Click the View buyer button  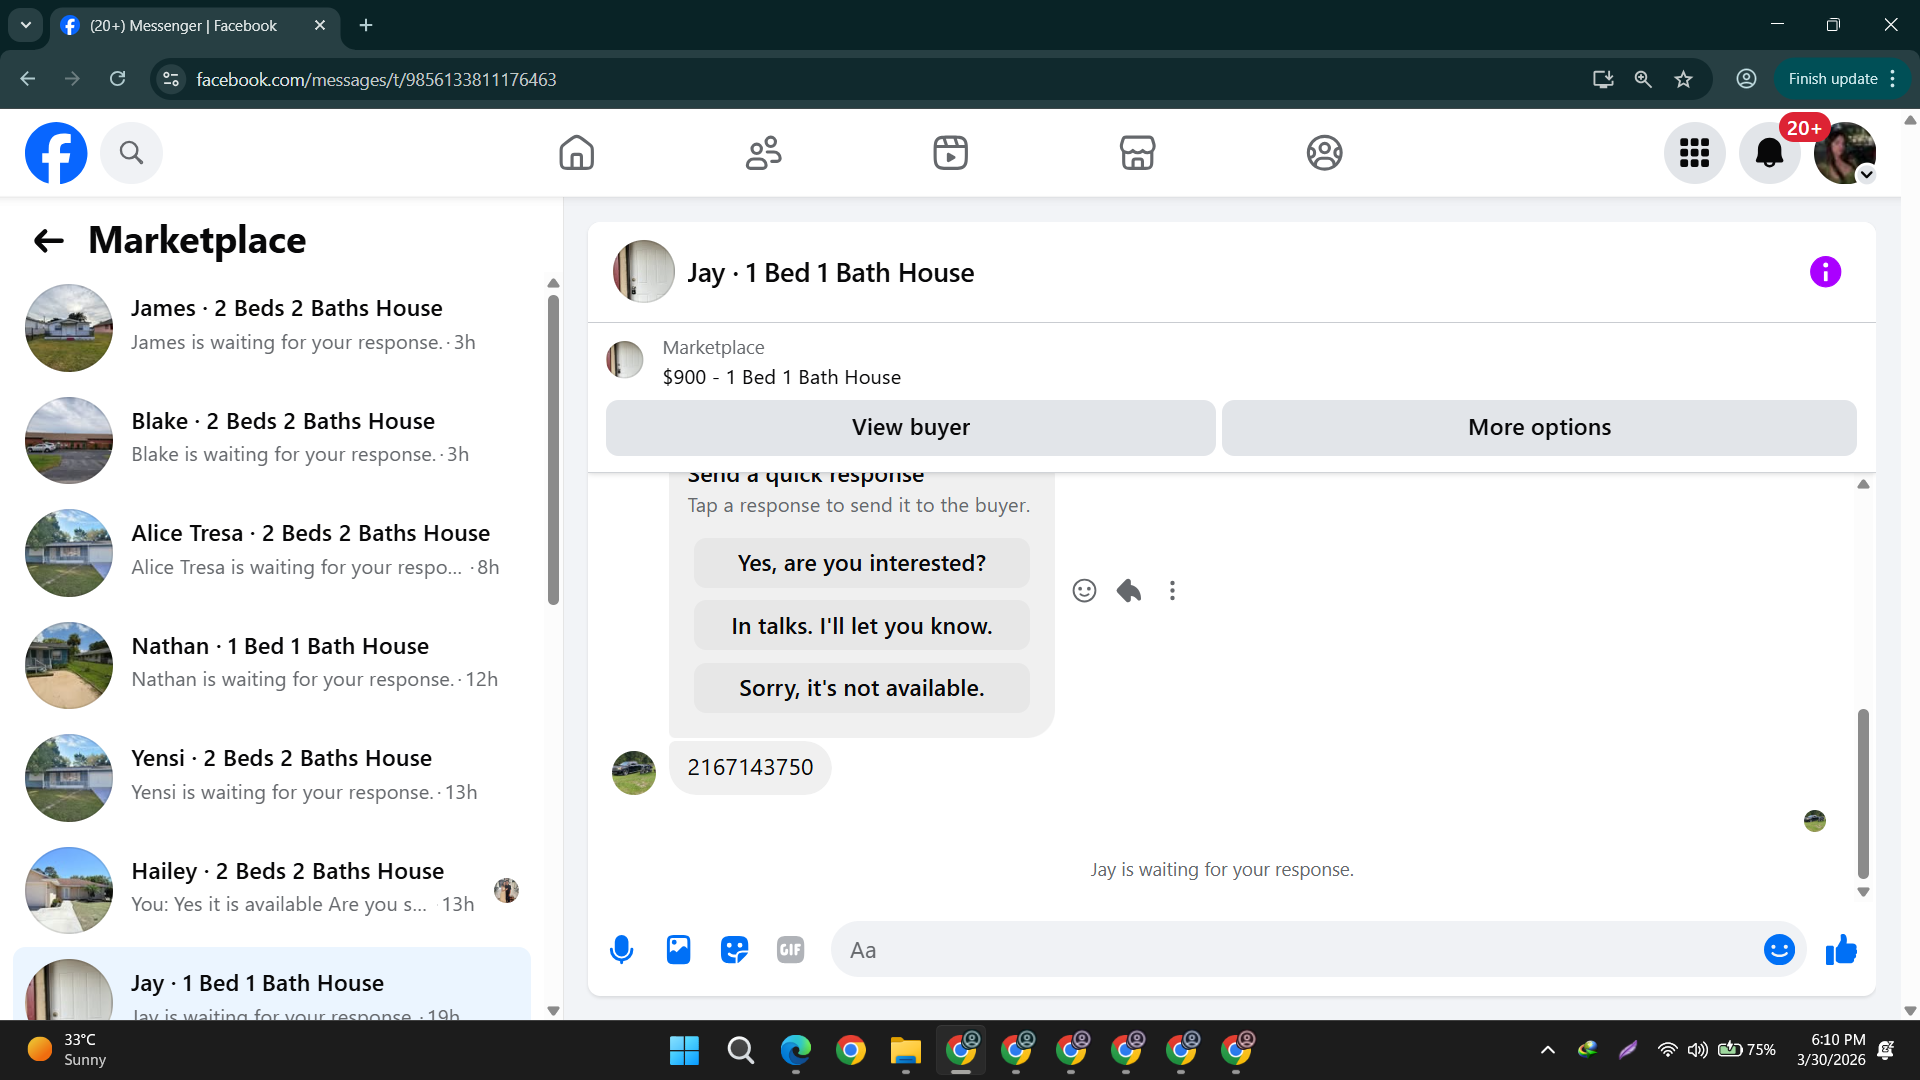[910, 428]
